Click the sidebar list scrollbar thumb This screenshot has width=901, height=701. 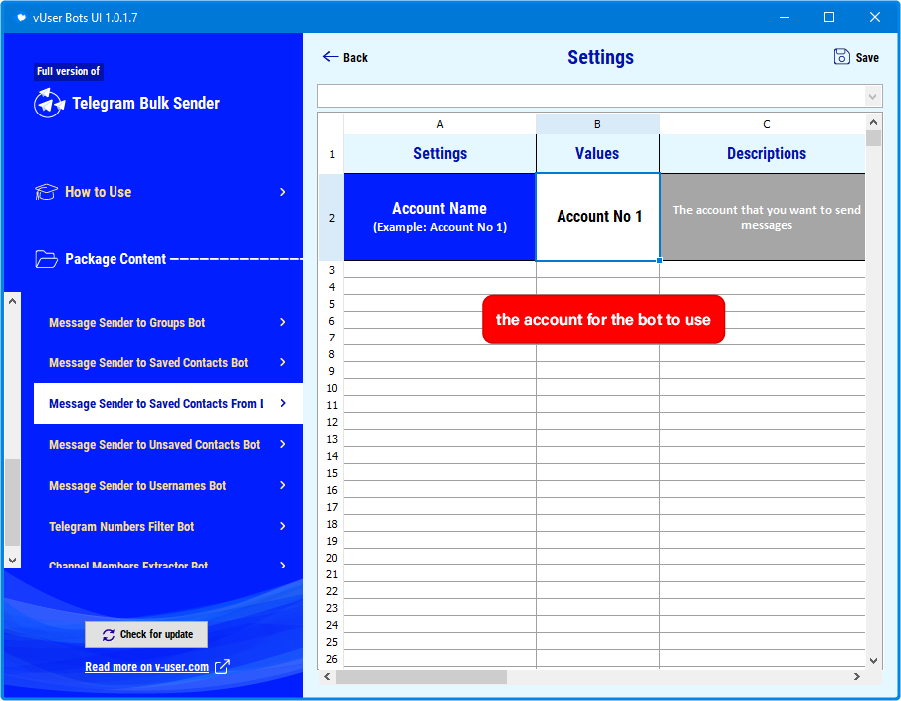(x=13, y=502)
